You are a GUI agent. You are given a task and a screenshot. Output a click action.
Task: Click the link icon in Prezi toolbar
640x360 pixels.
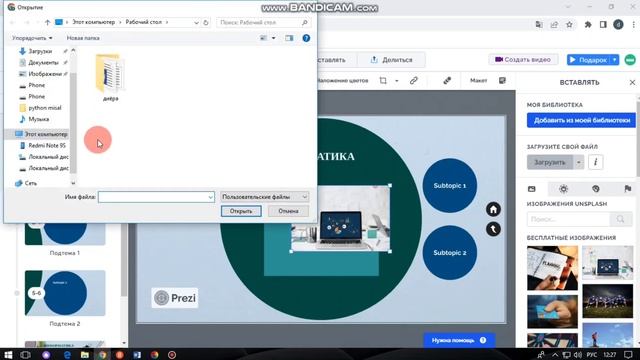tap(413, 81)
